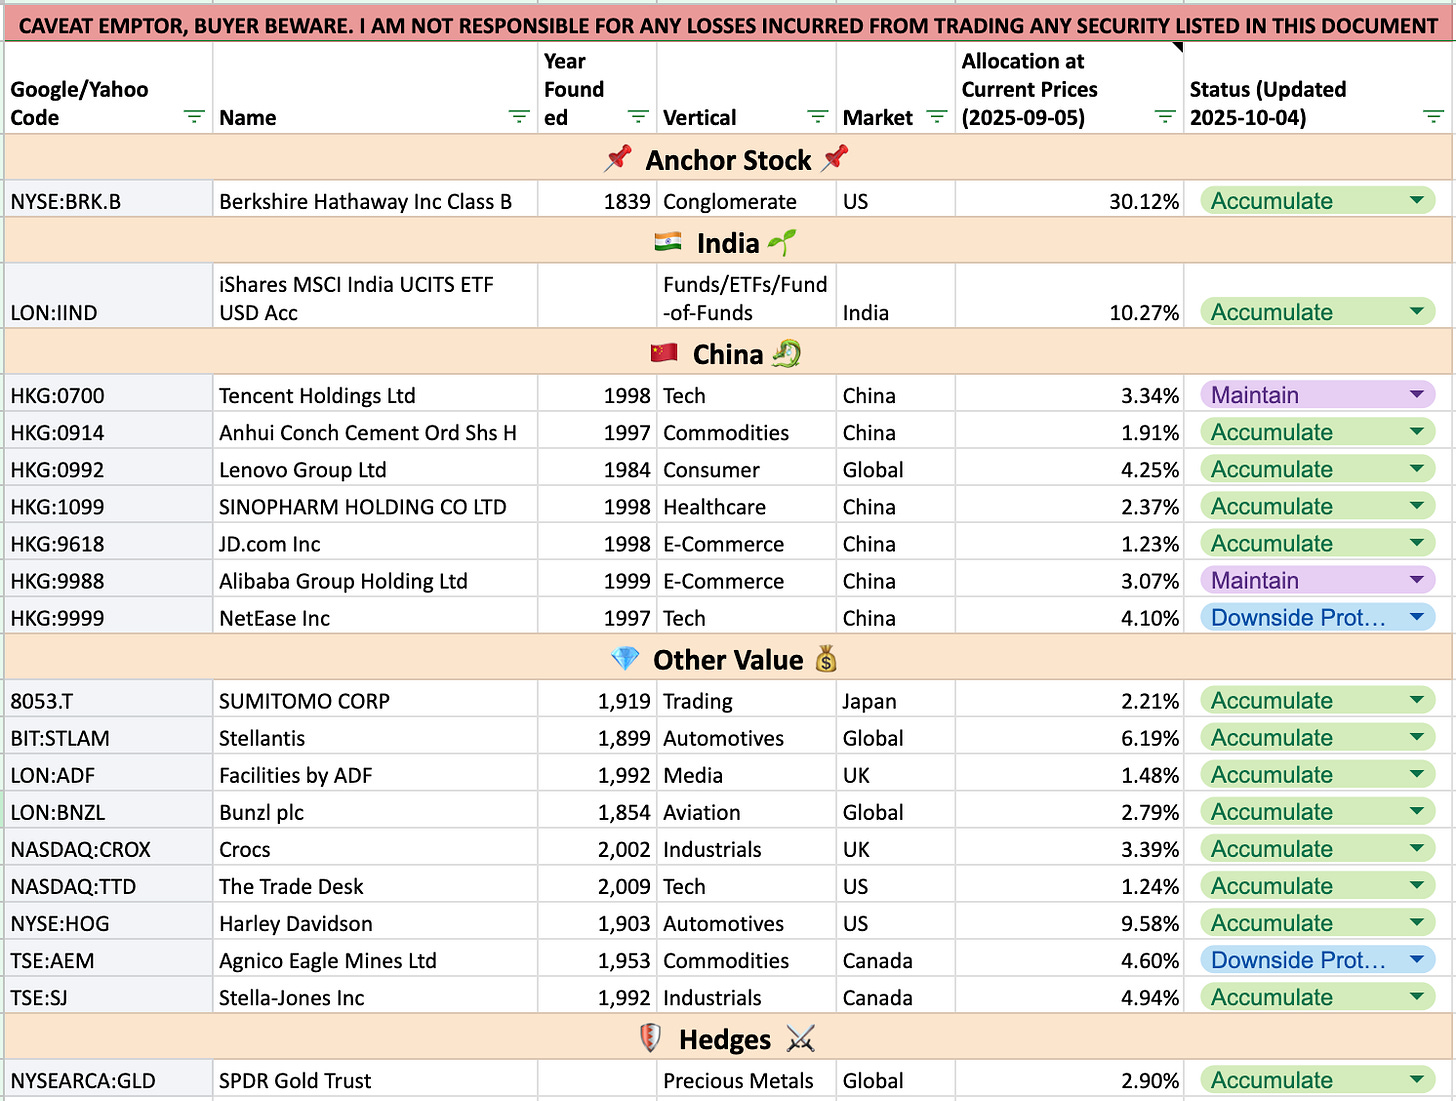This screenshot has width=1456, height=1101.
Task: Select vertical cell Healthcare
Action: point(746,505)
